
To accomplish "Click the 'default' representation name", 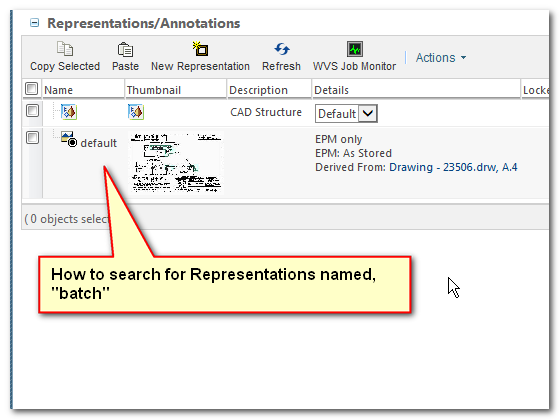I will tap(99, 143).
